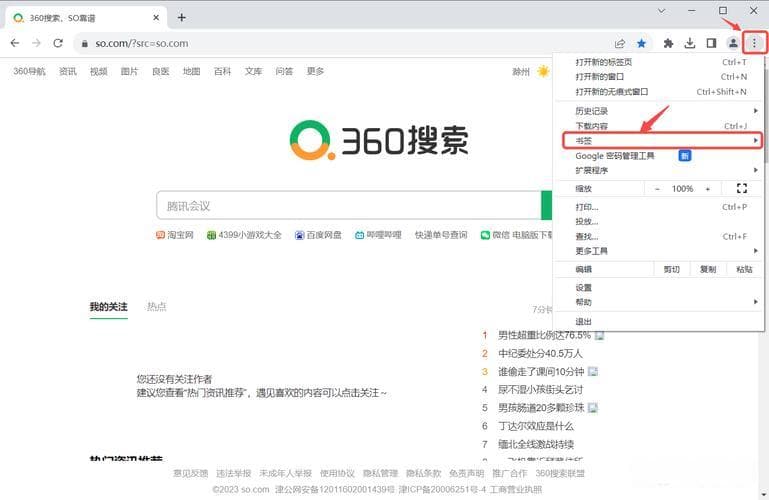Expand the 更多工具 submenu
Image resolution: width=769 pixels, height=500 pixels.
coord(659,251)
